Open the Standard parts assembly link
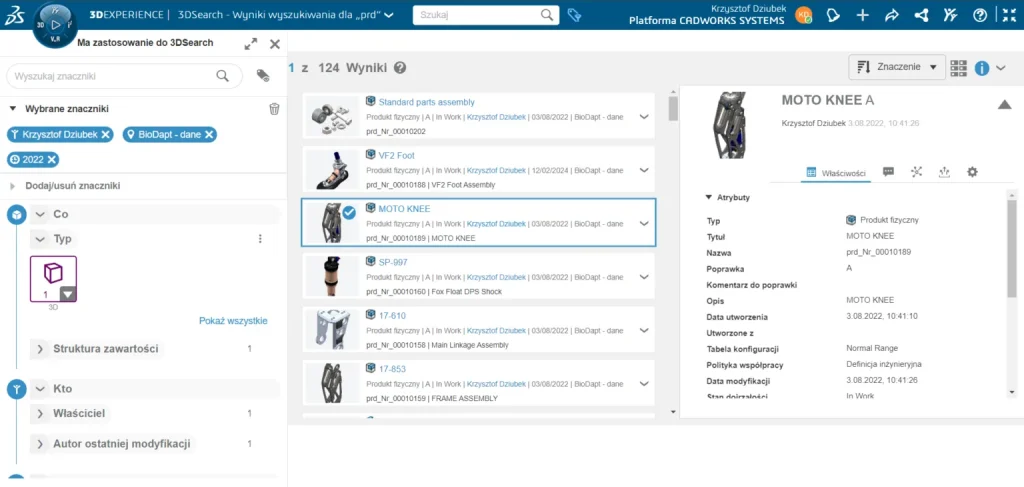The image size is (1024, 487). (426, 102)
